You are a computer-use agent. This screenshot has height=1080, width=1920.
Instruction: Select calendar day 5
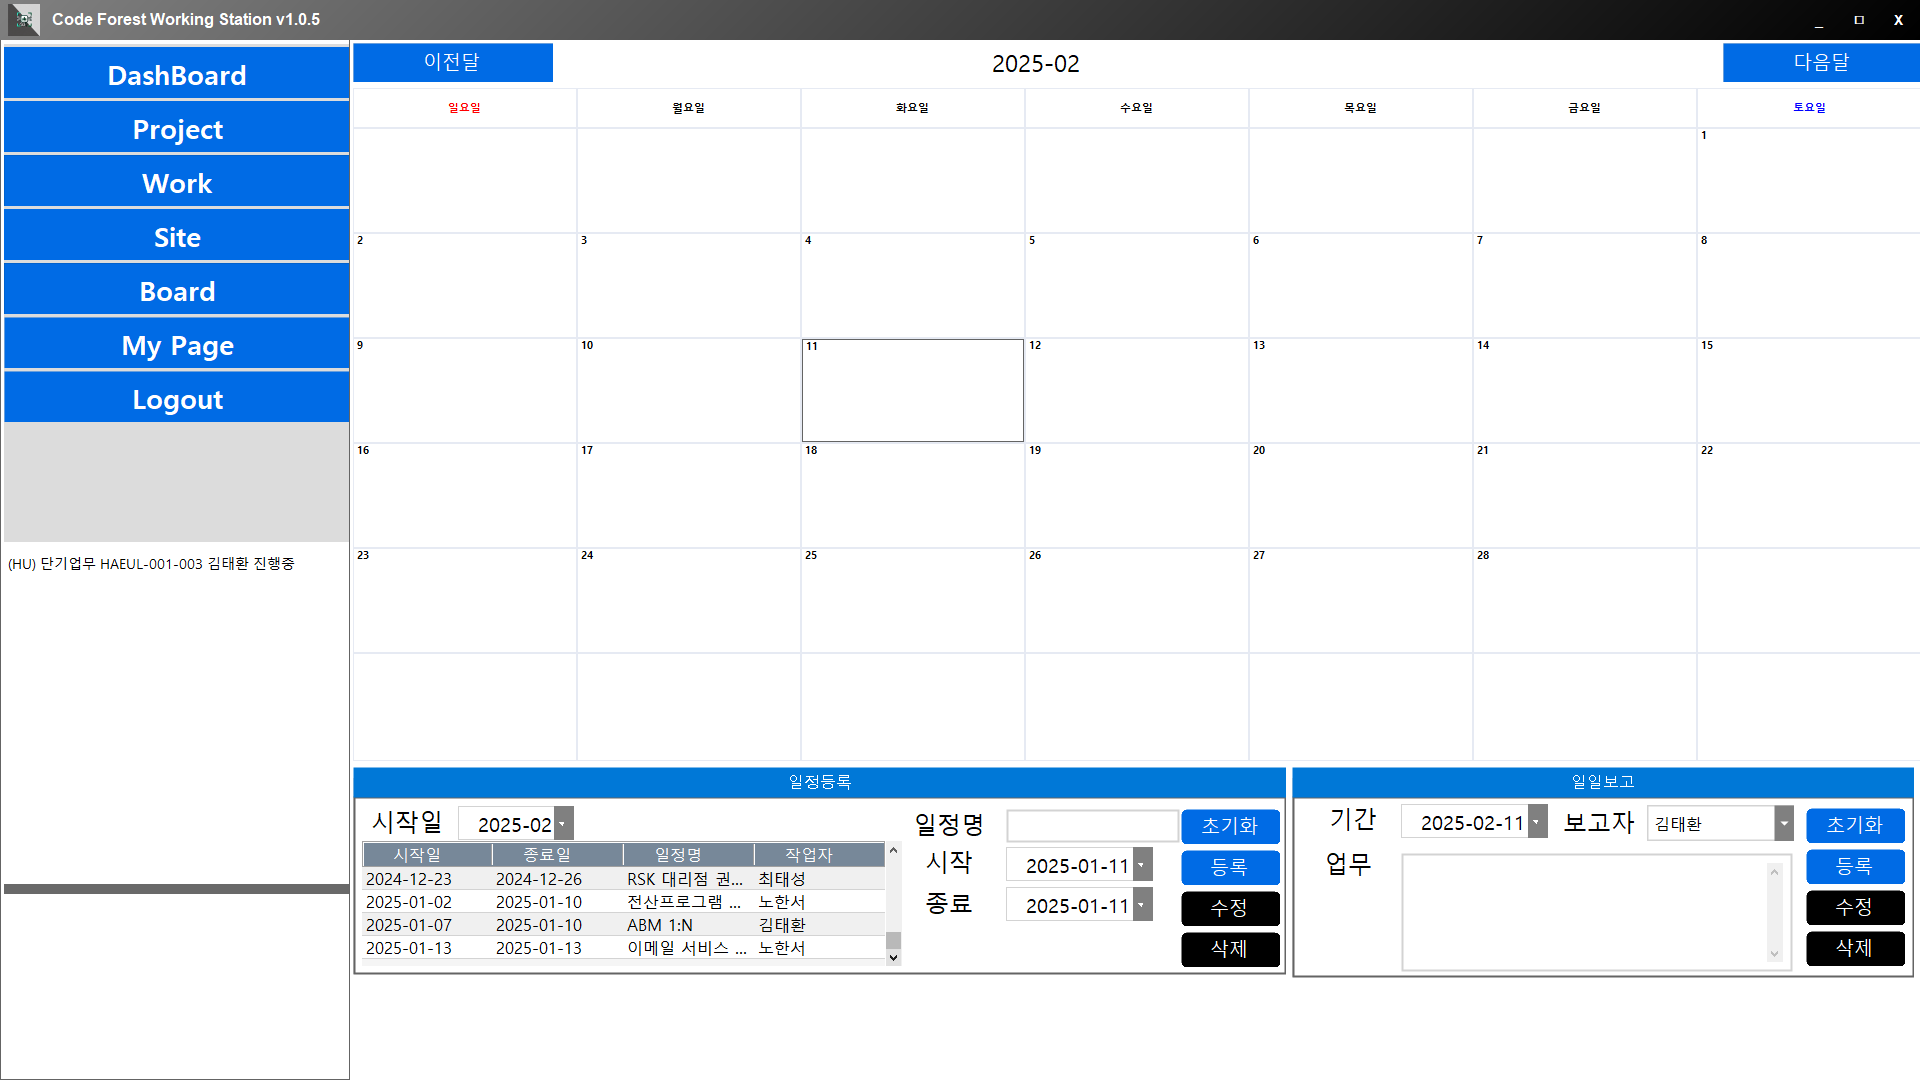(x=1136, y=285)
